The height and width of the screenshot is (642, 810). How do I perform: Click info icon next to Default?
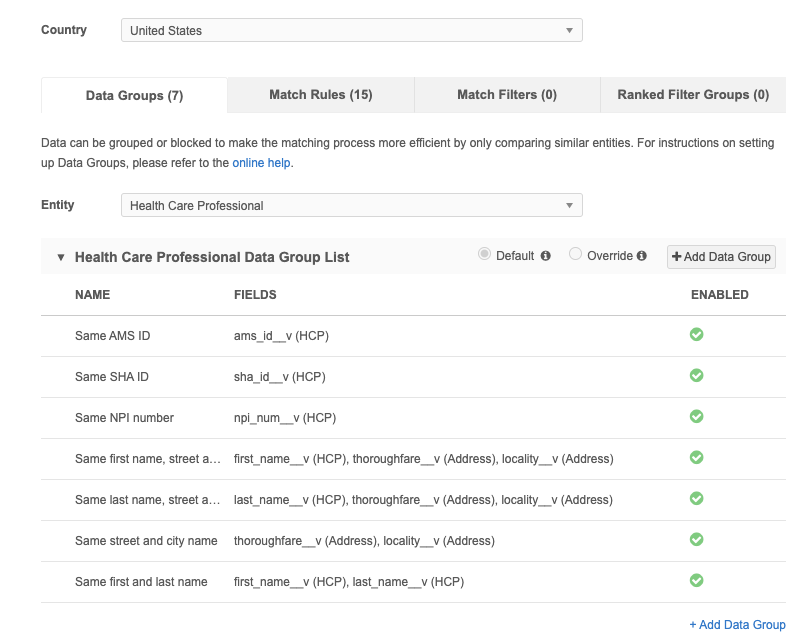click(x=546, y=256)
